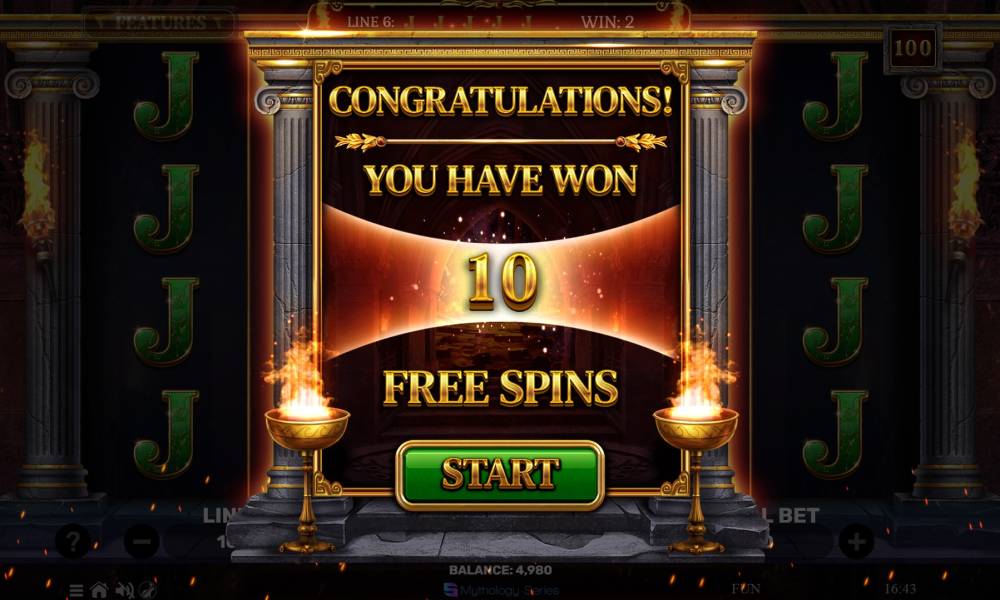Toggle the turbo mode icon

148,590
